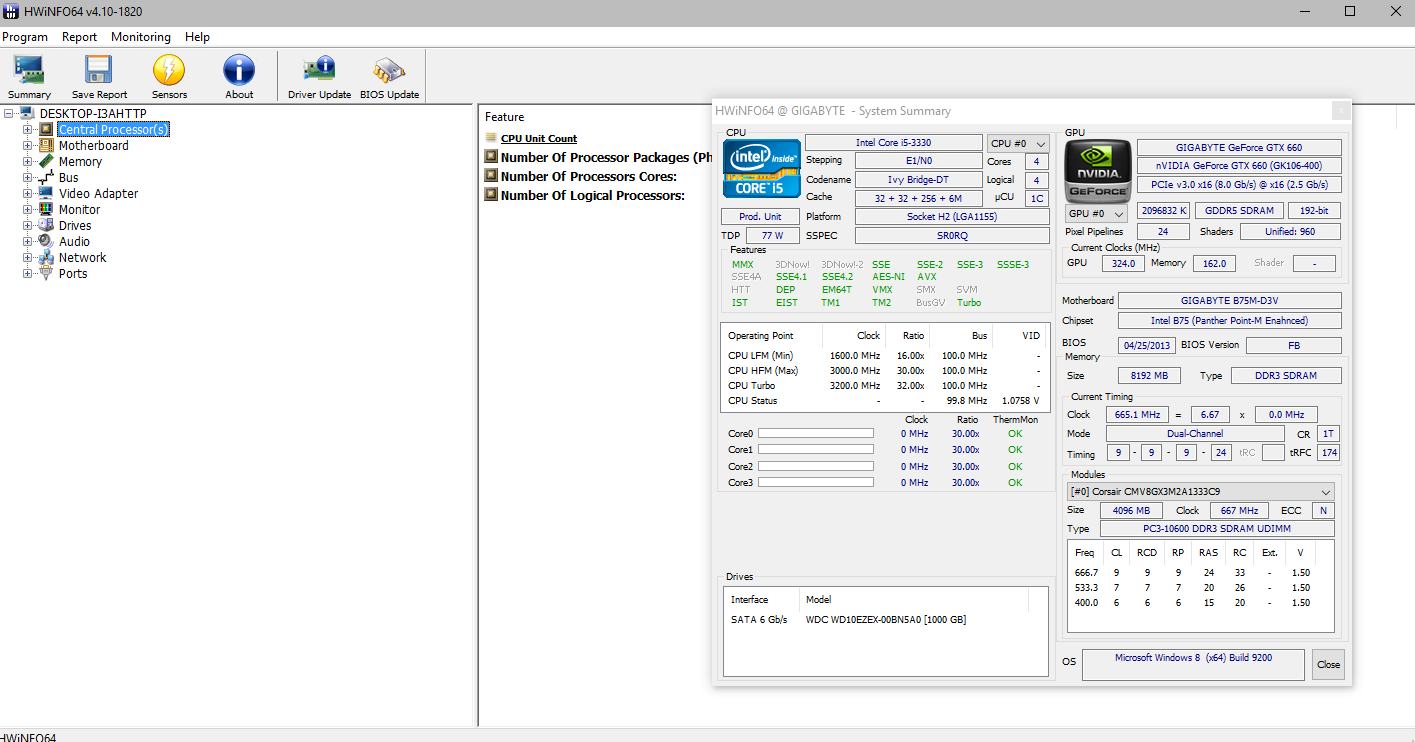
Task: Open the Sensors lightning icon
Action: [x=169, y=76]
